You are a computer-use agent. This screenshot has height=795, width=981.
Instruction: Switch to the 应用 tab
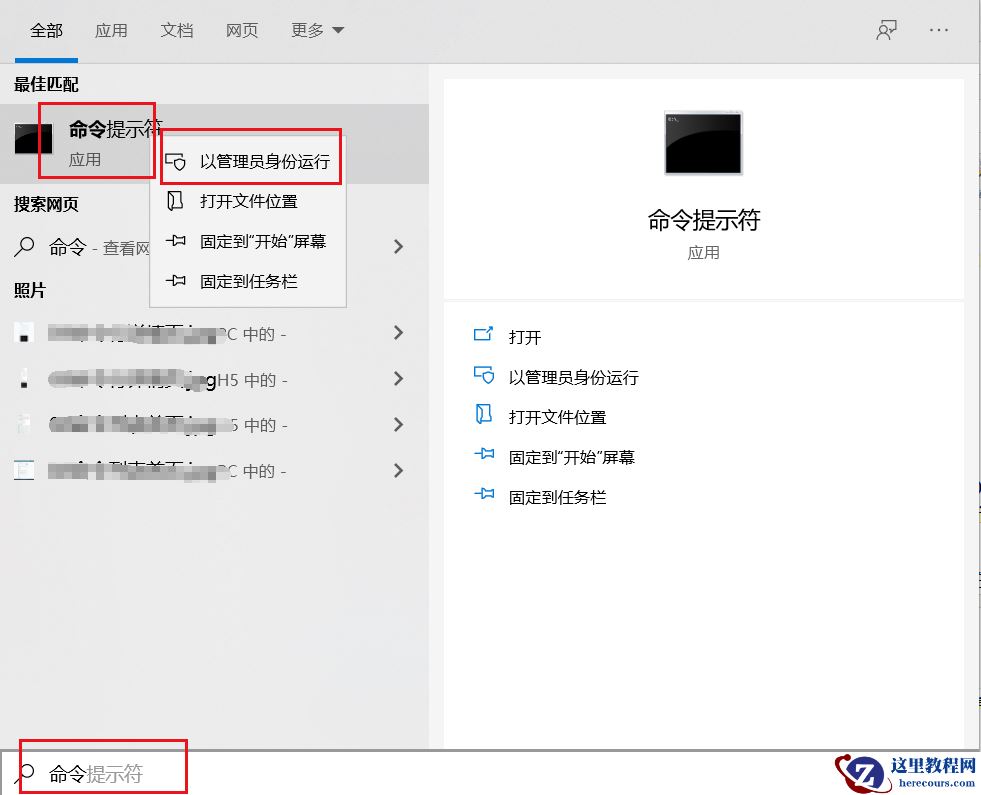[x=111, y=30]
